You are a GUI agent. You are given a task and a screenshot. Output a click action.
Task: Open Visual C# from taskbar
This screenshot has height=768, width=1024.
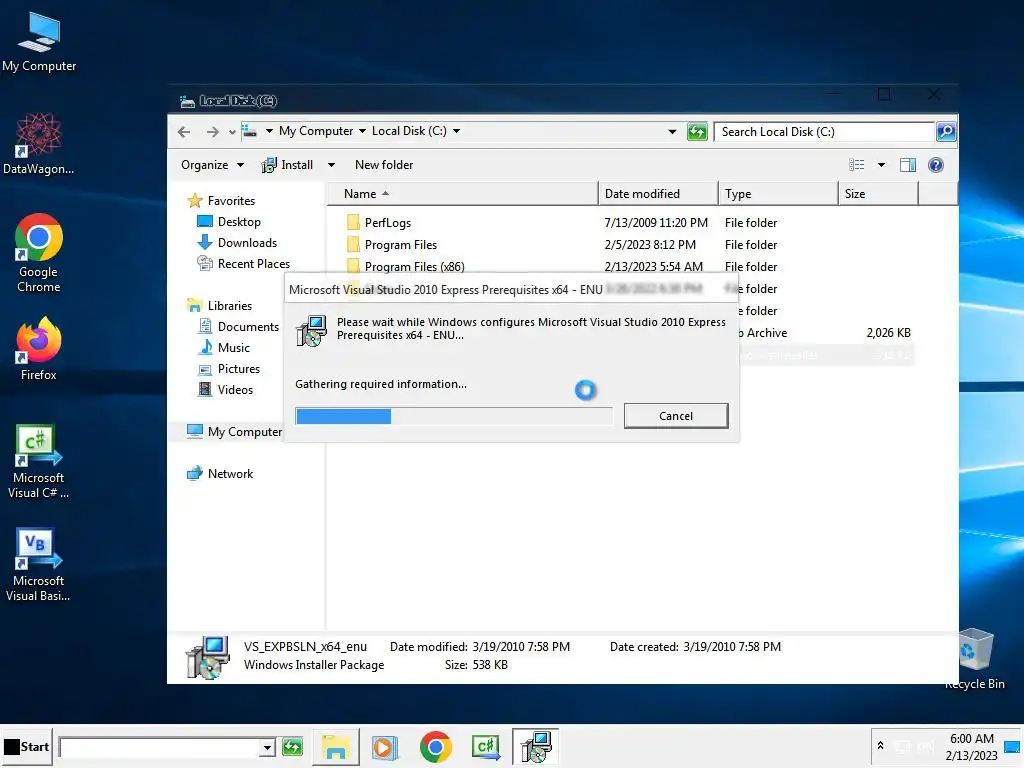486,747
